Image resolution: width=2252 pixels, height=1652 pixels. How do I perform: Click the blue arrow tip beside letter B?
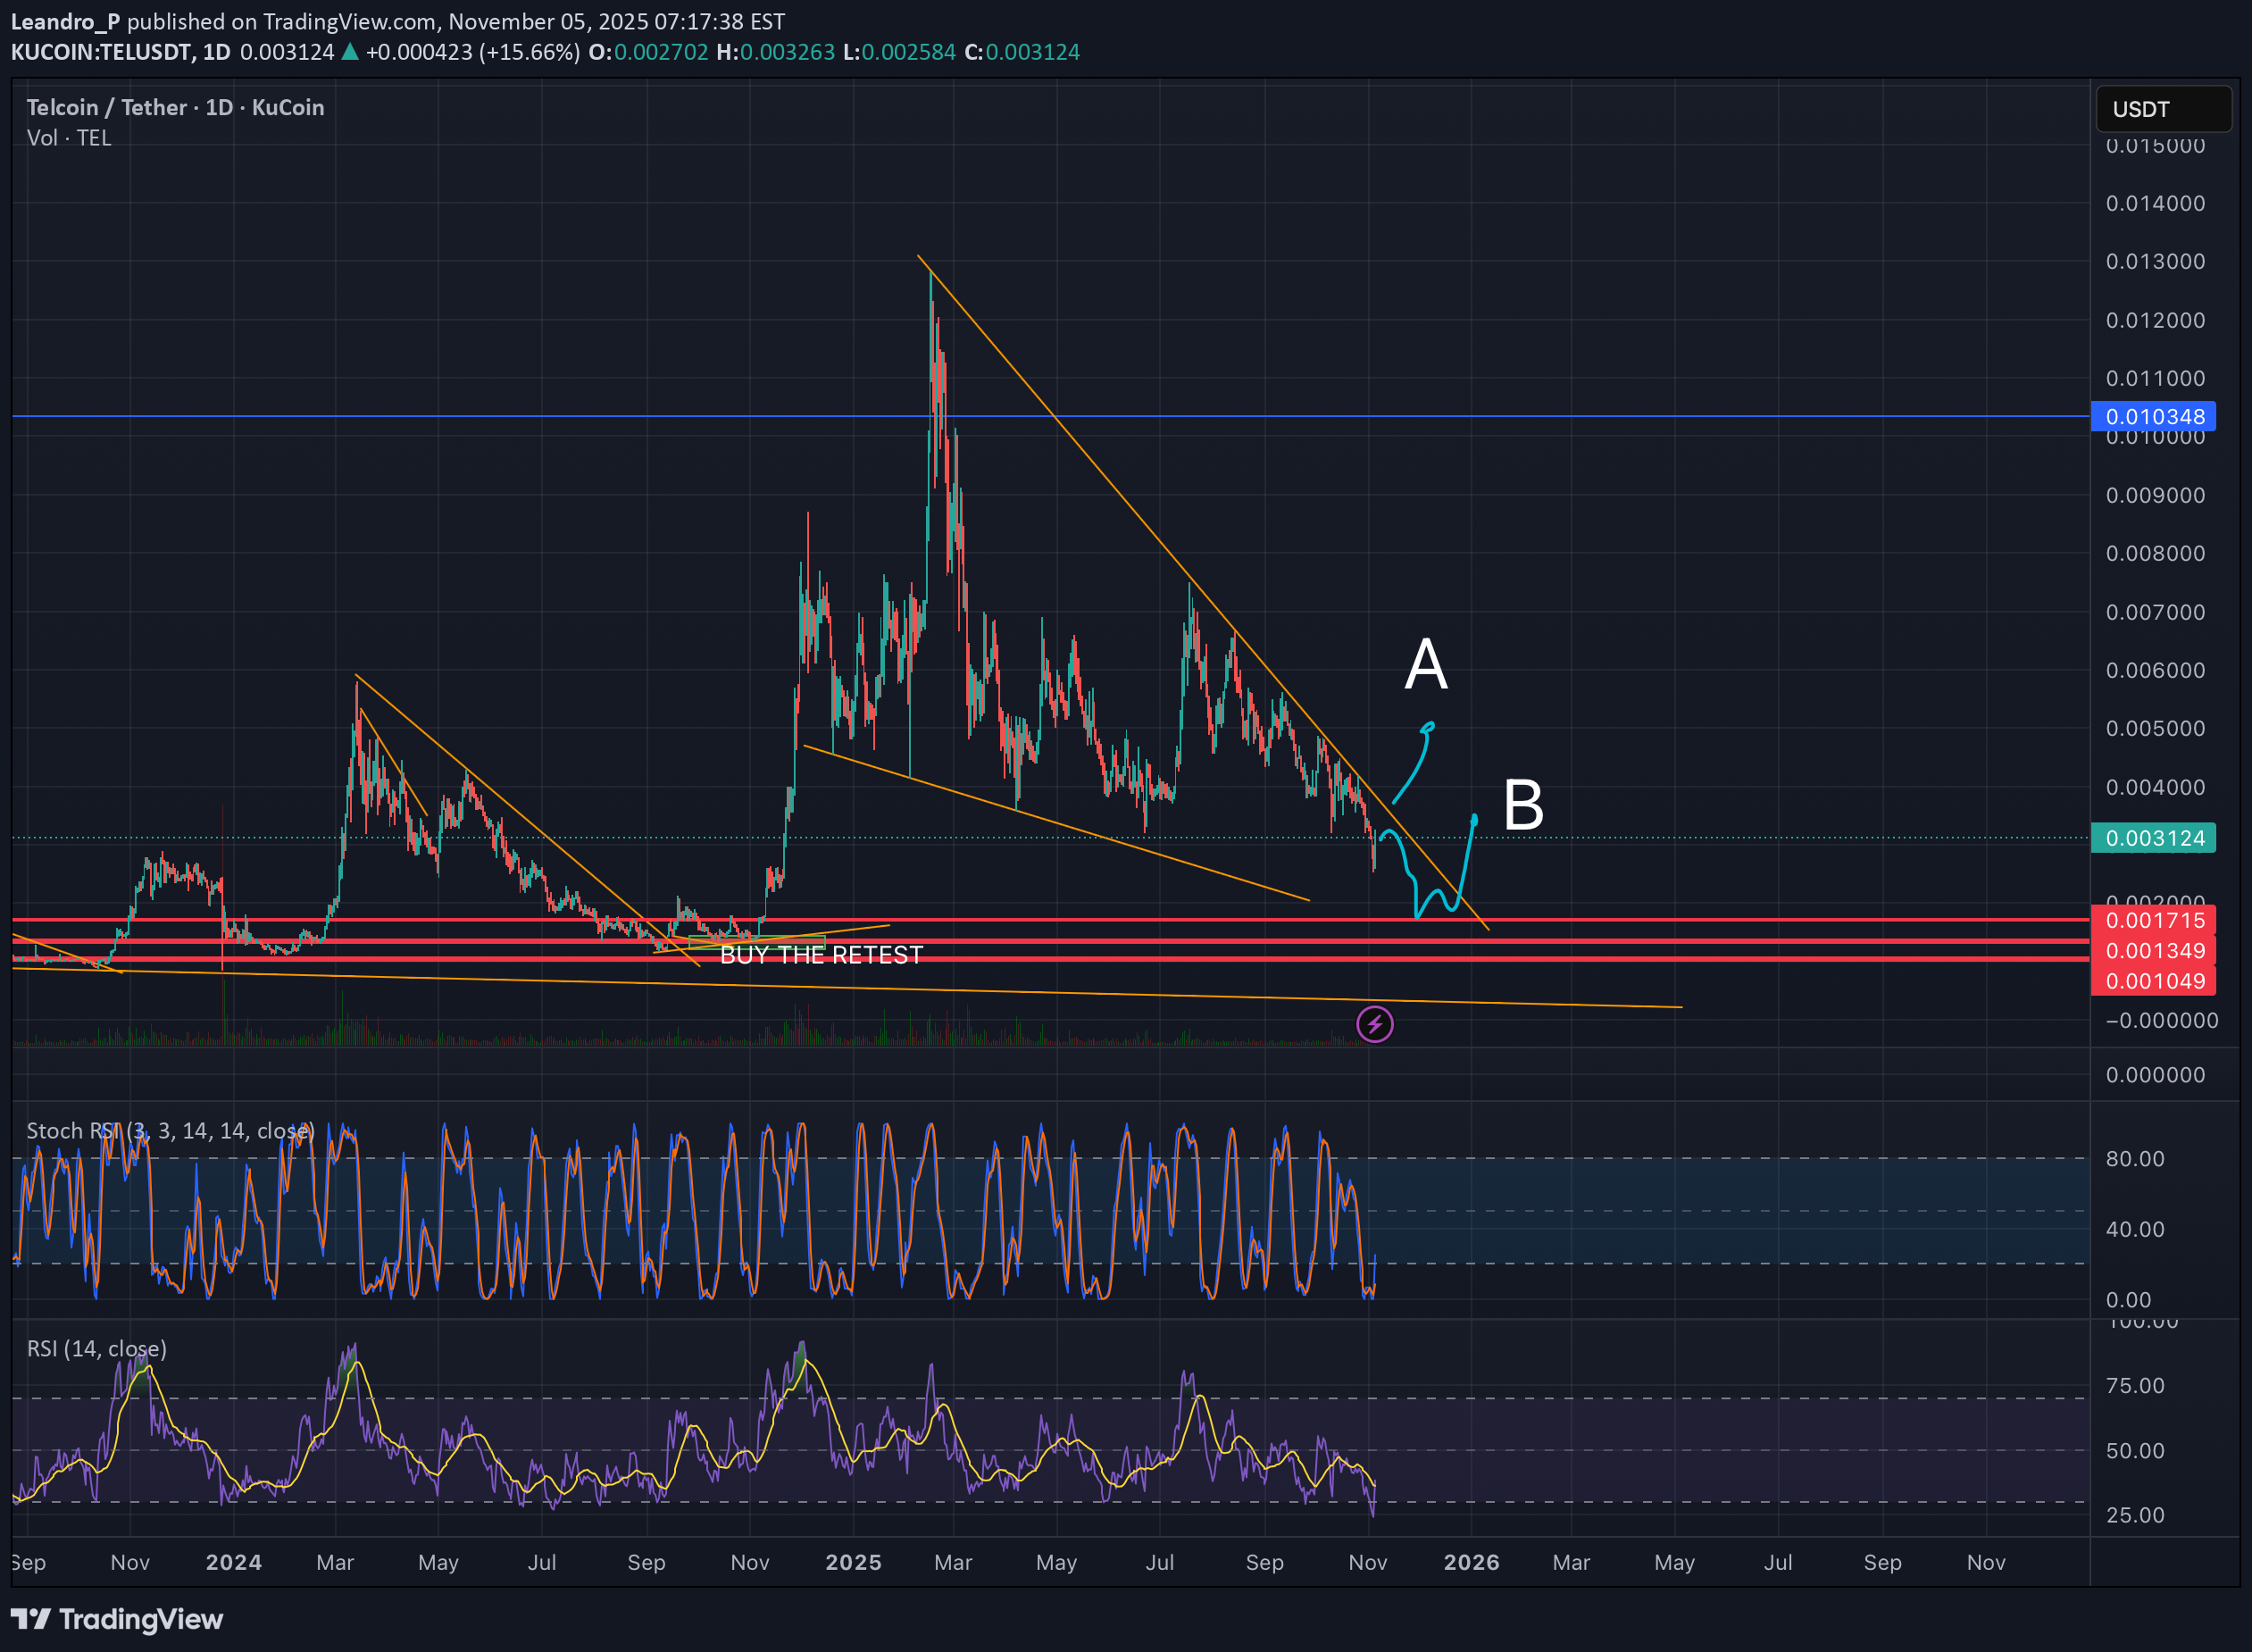(x=1474, y=820)
